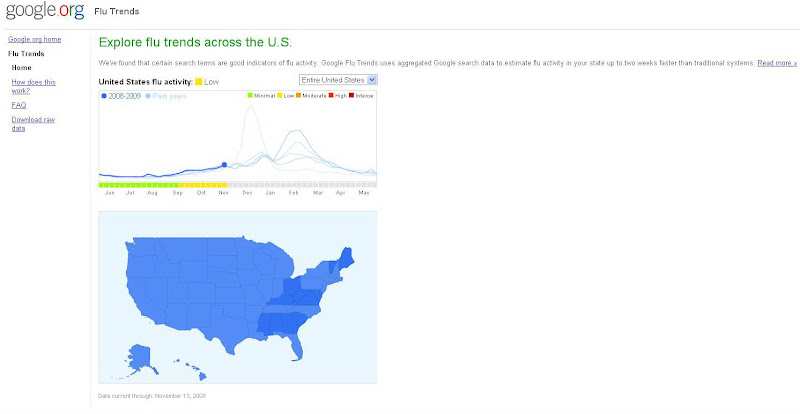This screenshot has width=800, height=414.
Task: Open the Entire United States dropdown
Action: (338, 78)
